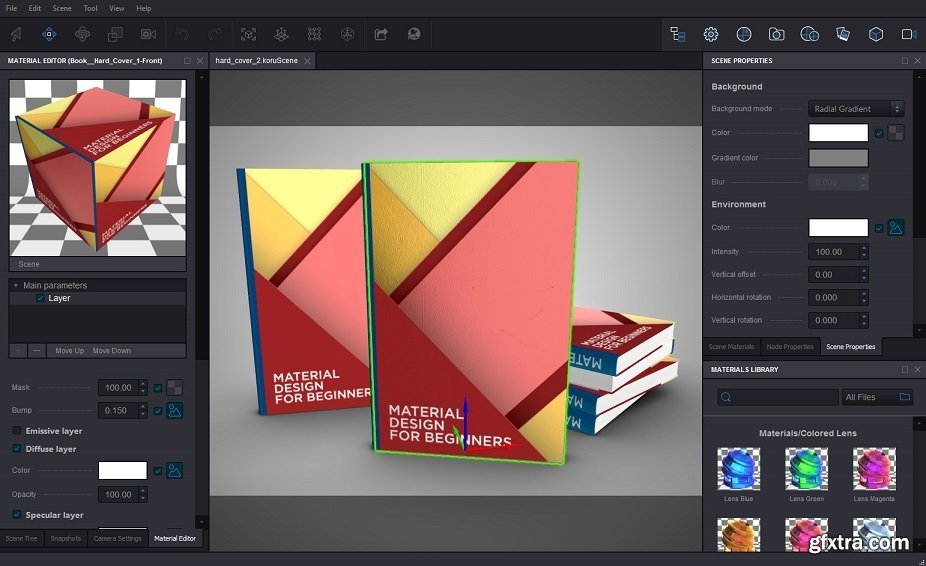Click the scene tree icon in top-right toolbar
The image size is (926, 566).
point(678,34)
